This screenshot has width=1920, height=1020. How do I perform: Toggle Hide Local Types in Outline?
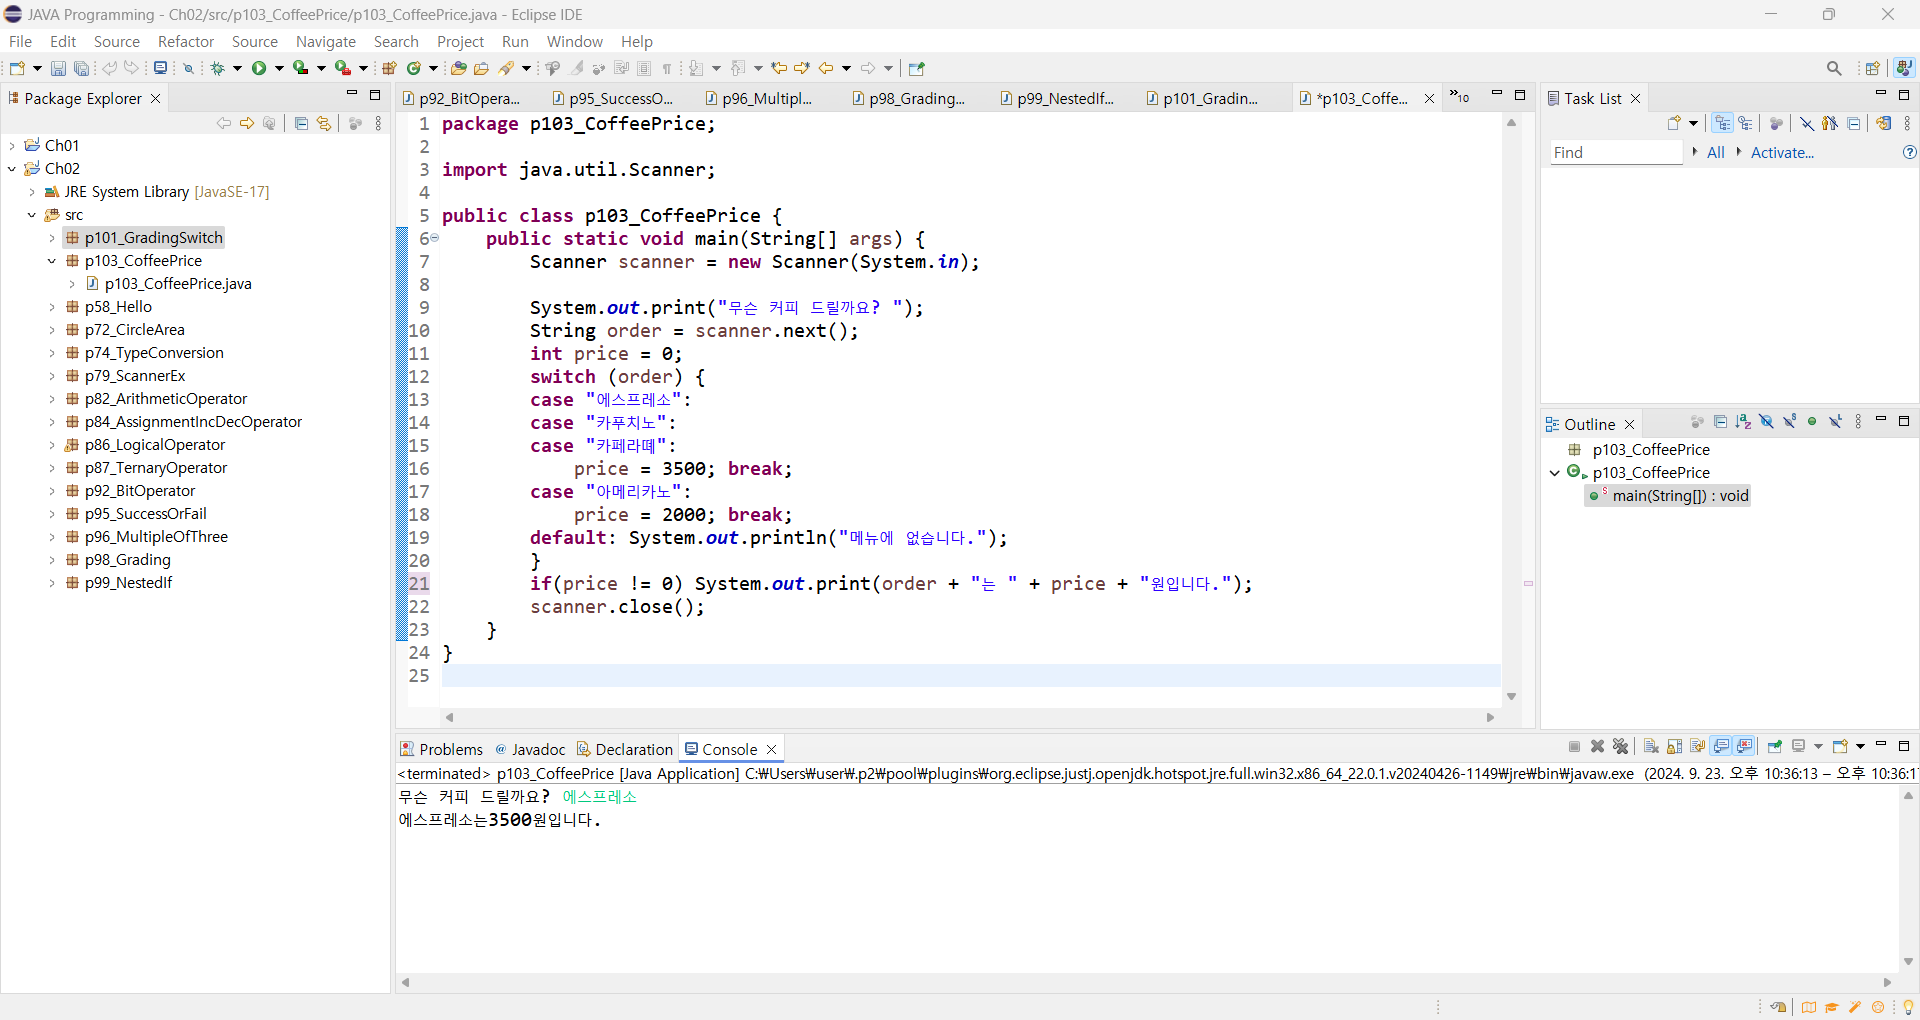point(1835,422)
